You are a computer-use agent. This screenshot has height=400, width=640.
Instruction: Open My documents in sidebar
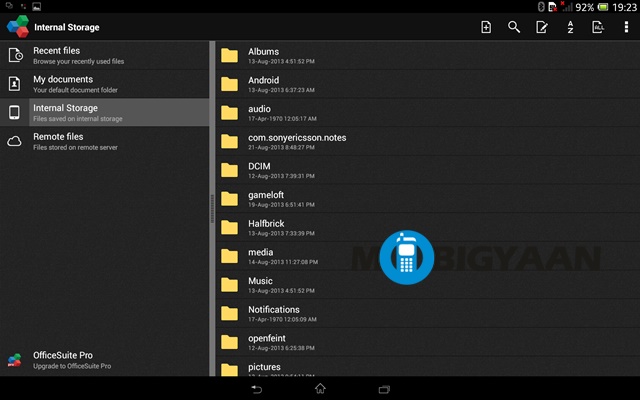(x=104, y=84)
